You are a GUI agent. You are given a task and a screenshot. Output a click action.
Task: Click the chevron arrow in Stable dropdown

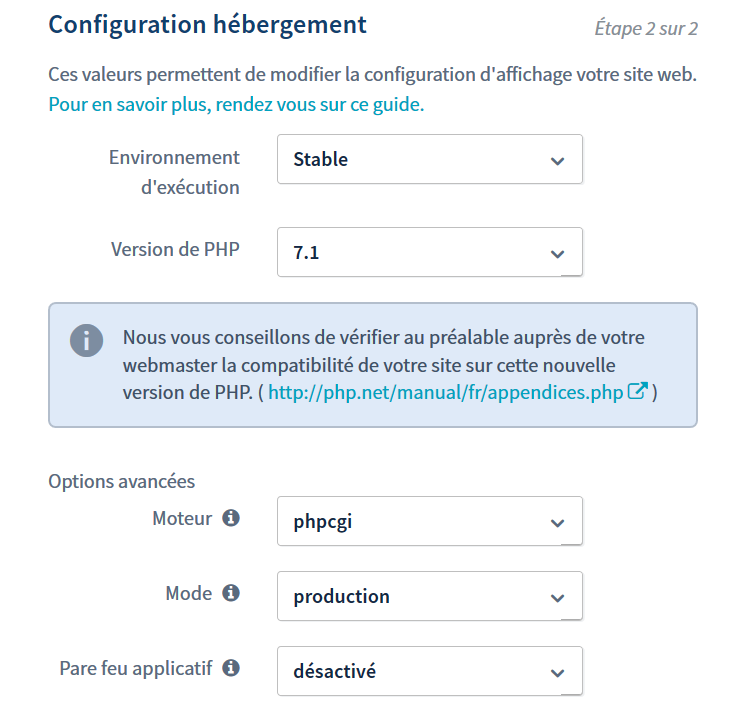point(558,161)
